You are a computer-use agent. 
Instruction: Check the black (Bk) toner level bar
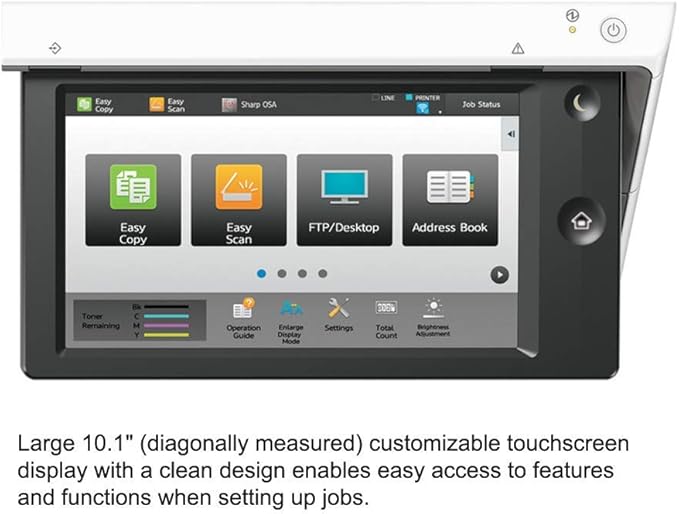pos(166,307)
